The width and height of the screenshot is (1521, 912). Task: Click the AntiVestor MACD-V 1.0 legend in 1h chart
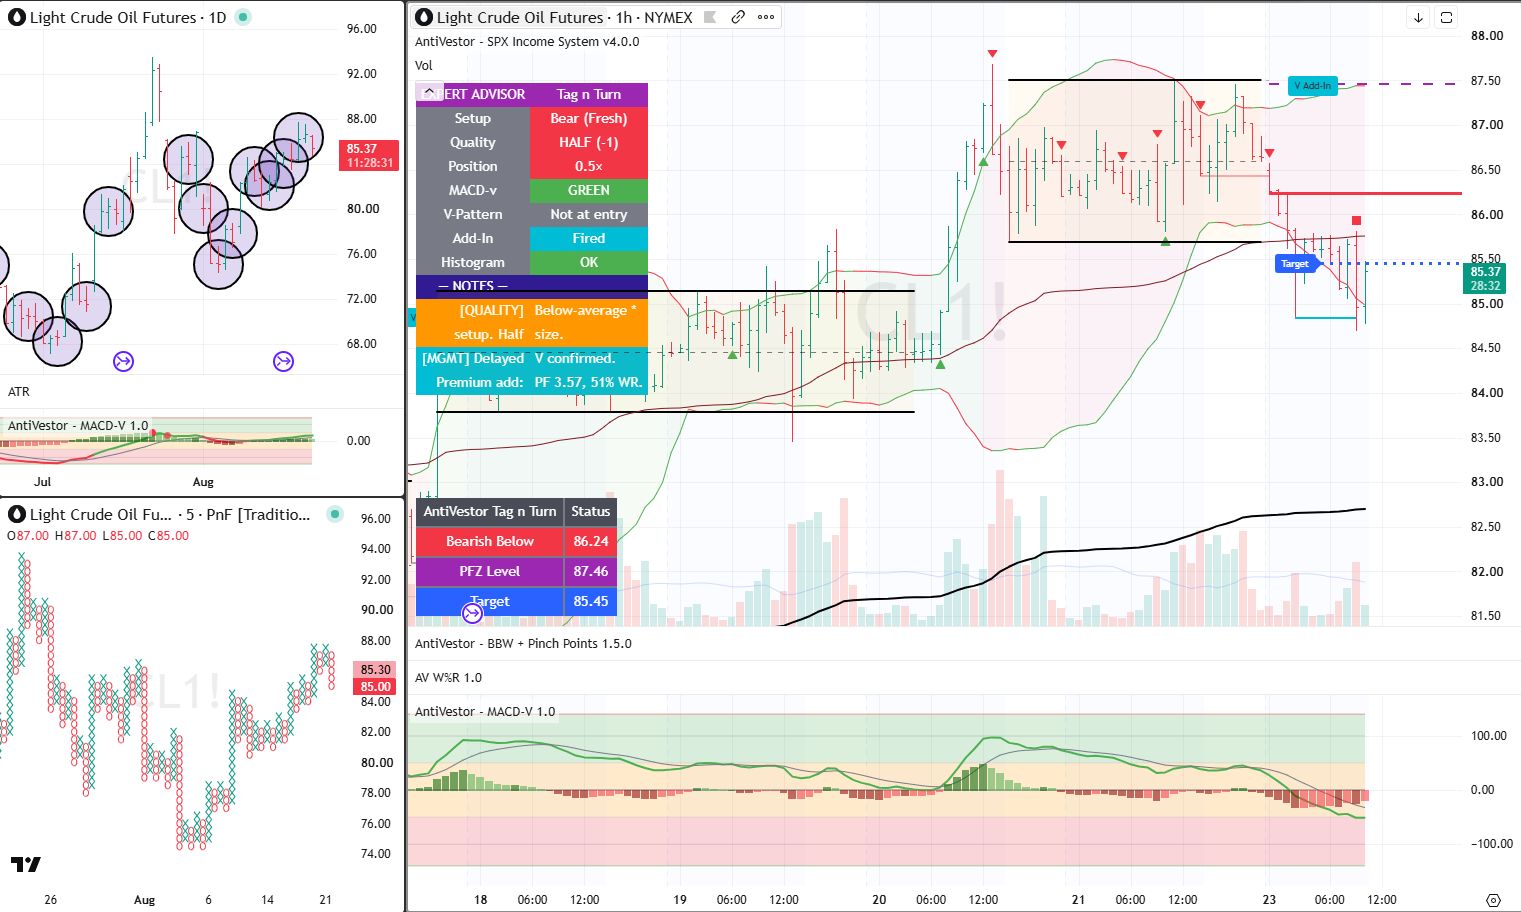click(485, 712)
